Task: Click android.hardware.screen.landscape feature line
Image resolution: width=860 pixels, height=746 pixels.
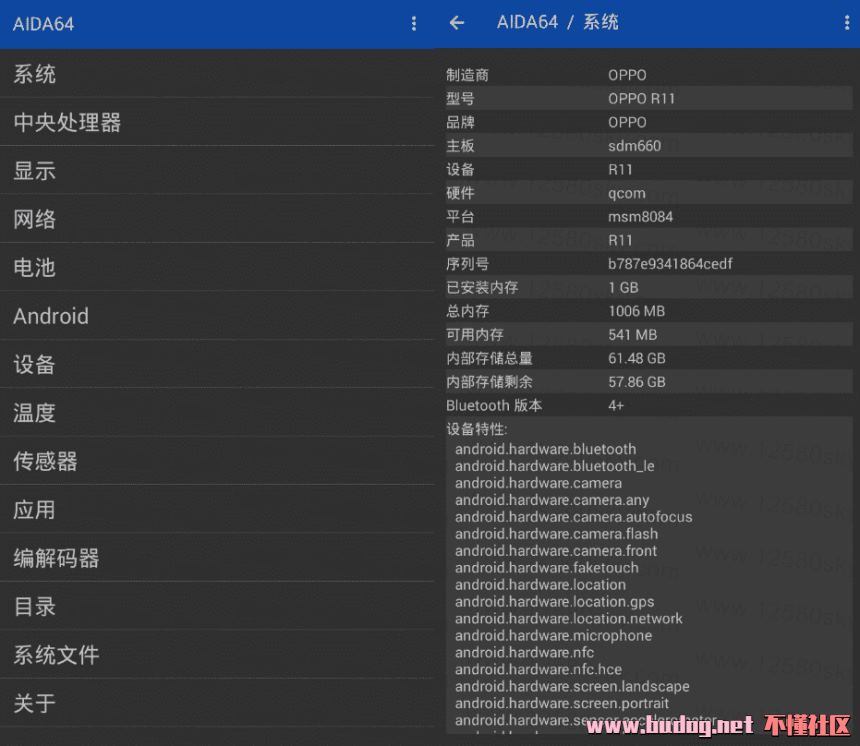Action: point(572,686)
